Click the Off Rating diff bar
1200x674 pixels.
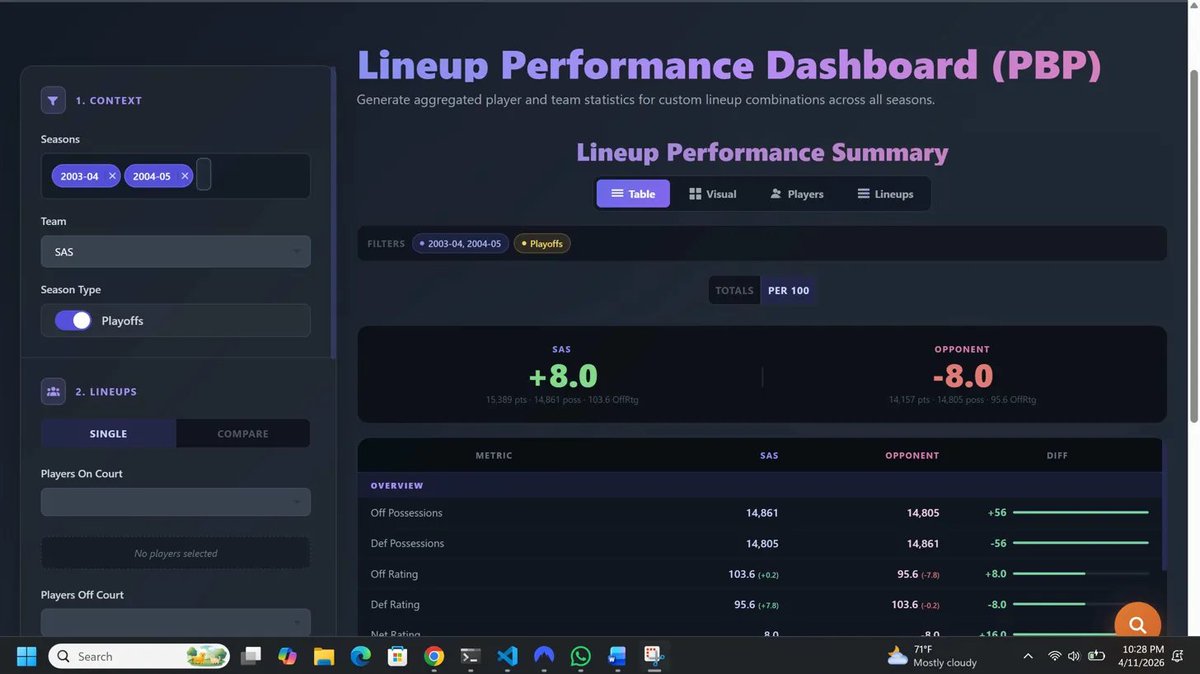point(1081,574)
